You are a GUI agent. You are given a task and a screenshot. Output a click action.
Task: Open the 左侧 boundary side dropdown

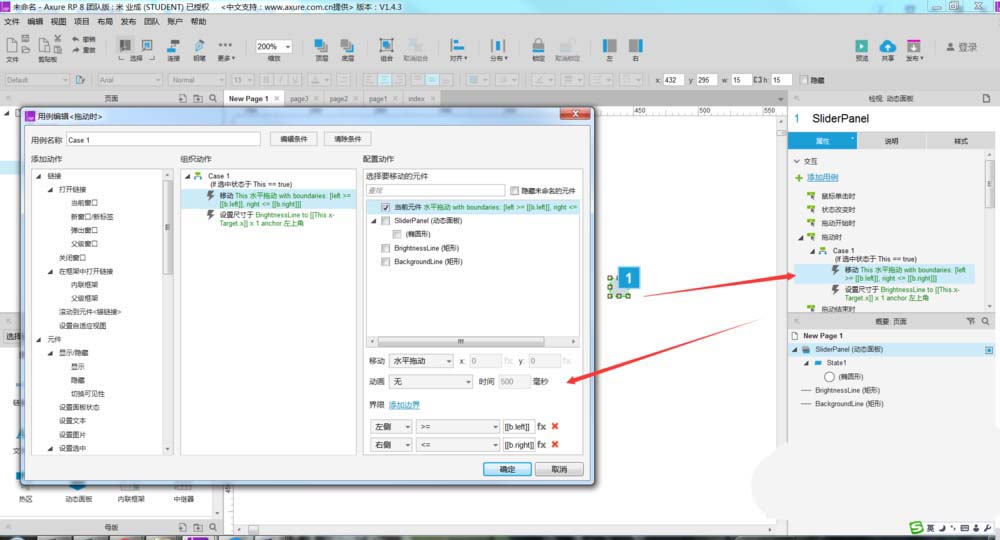392,427
